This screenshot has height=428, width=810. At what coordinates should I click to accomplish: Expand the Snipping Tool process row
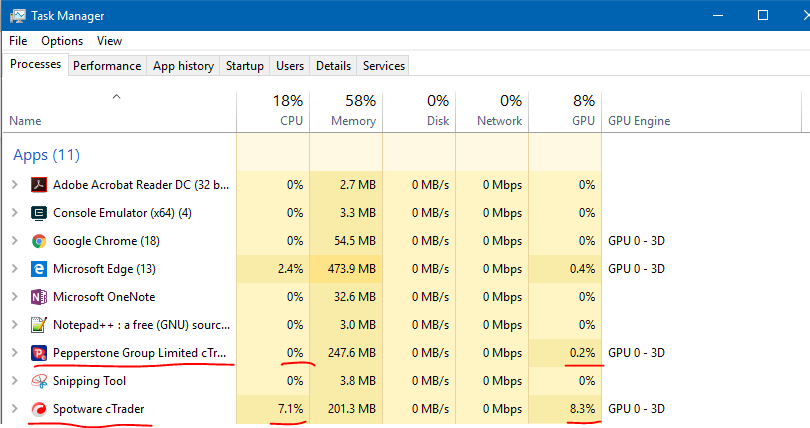(15, 381)
